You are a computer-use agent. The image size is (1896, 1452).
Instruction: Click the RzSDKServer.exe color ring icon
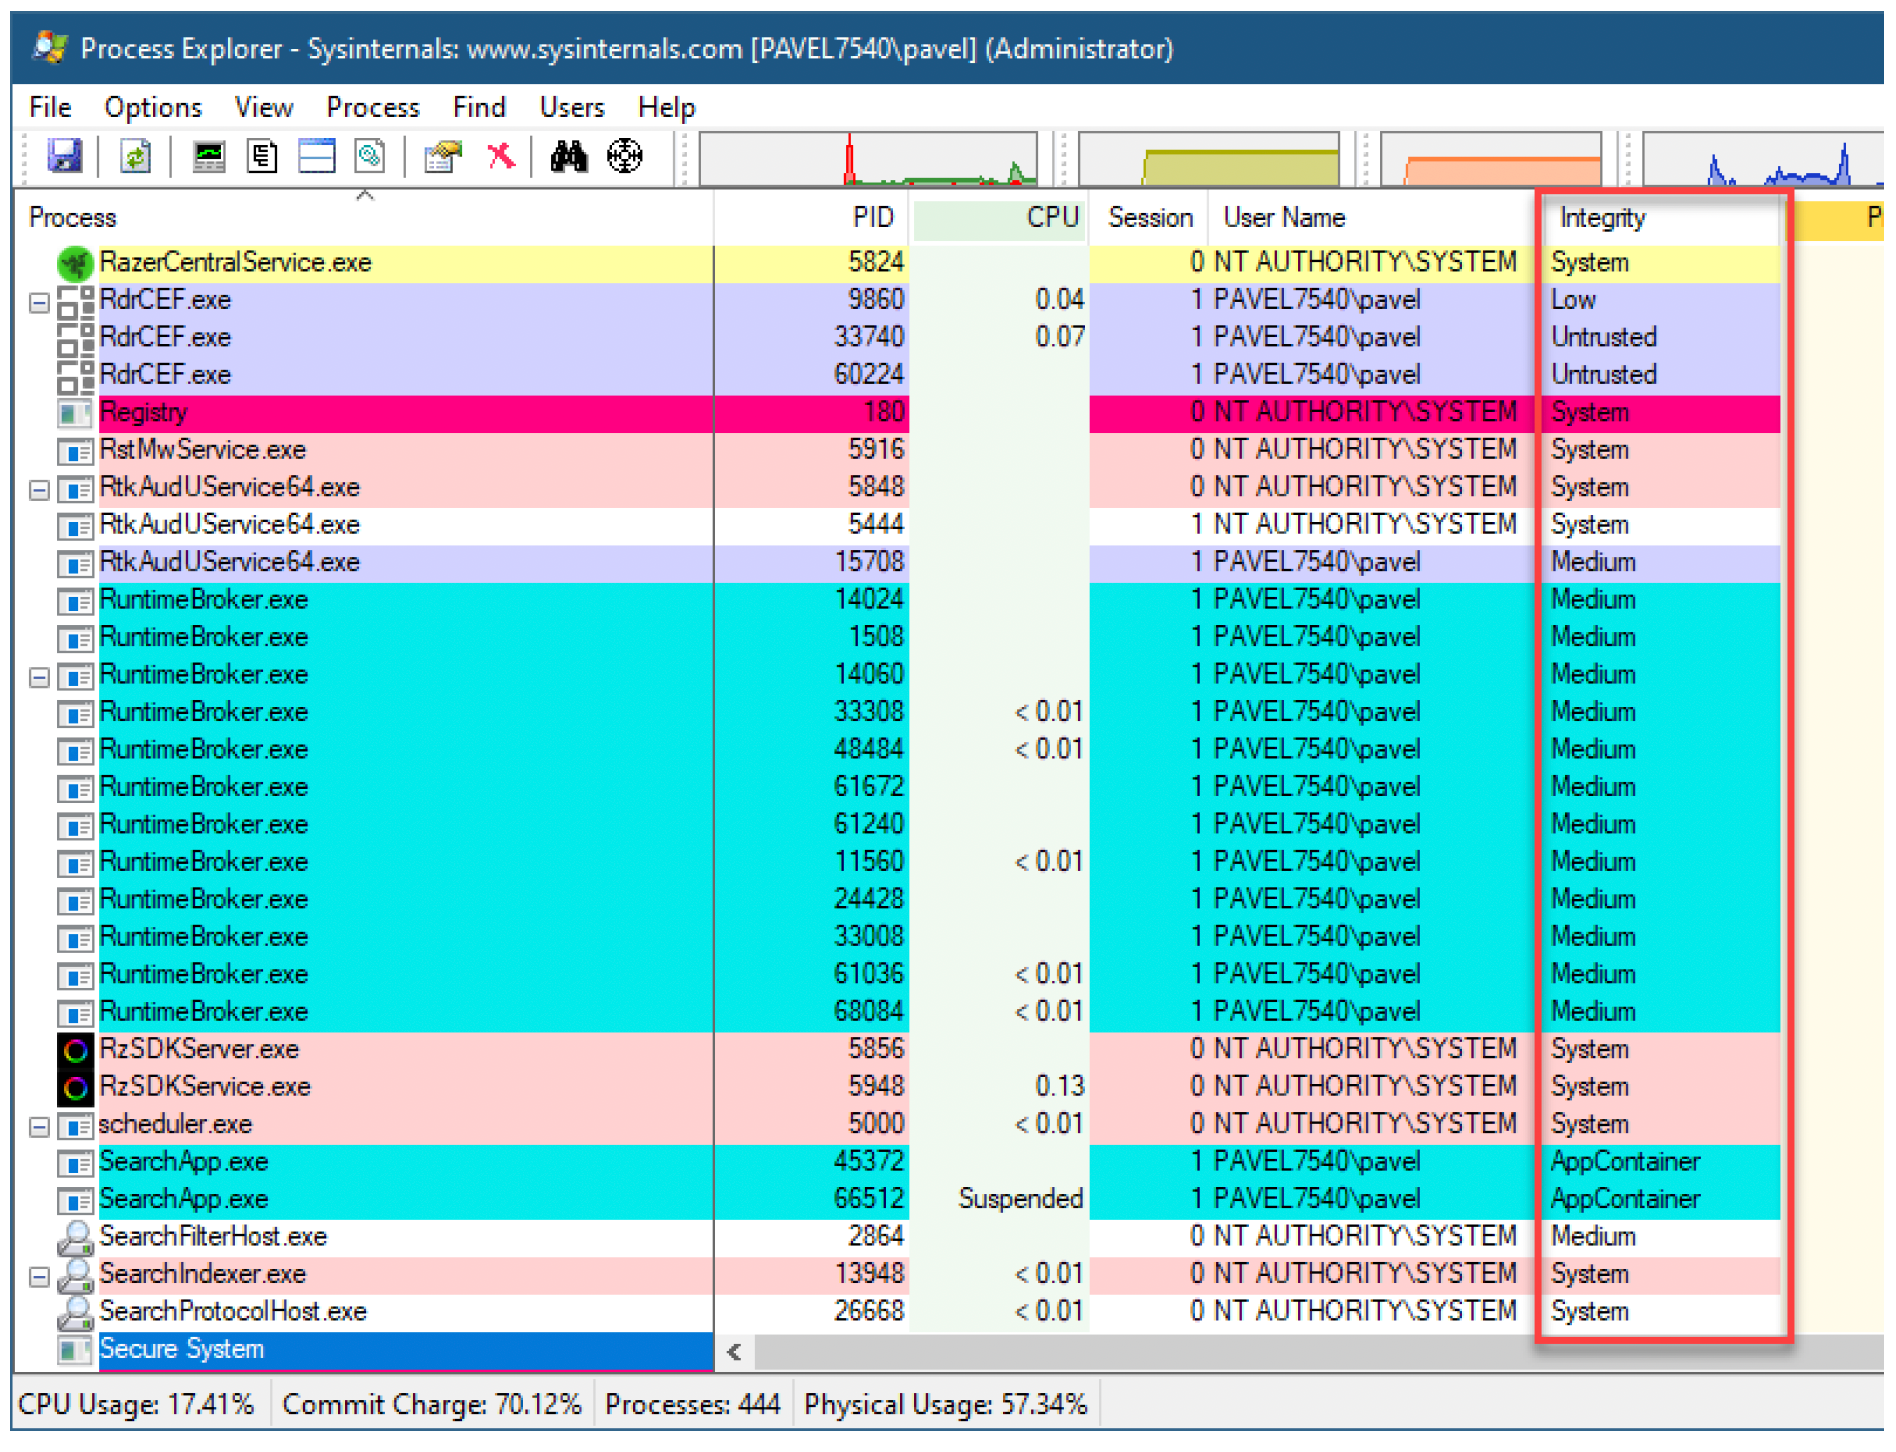pyautogui.click(x=75, y=1051)
